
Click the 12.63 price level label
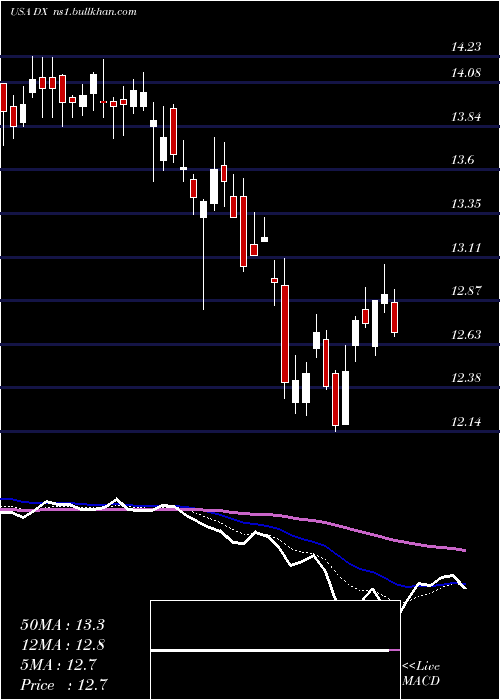[467, 334]
